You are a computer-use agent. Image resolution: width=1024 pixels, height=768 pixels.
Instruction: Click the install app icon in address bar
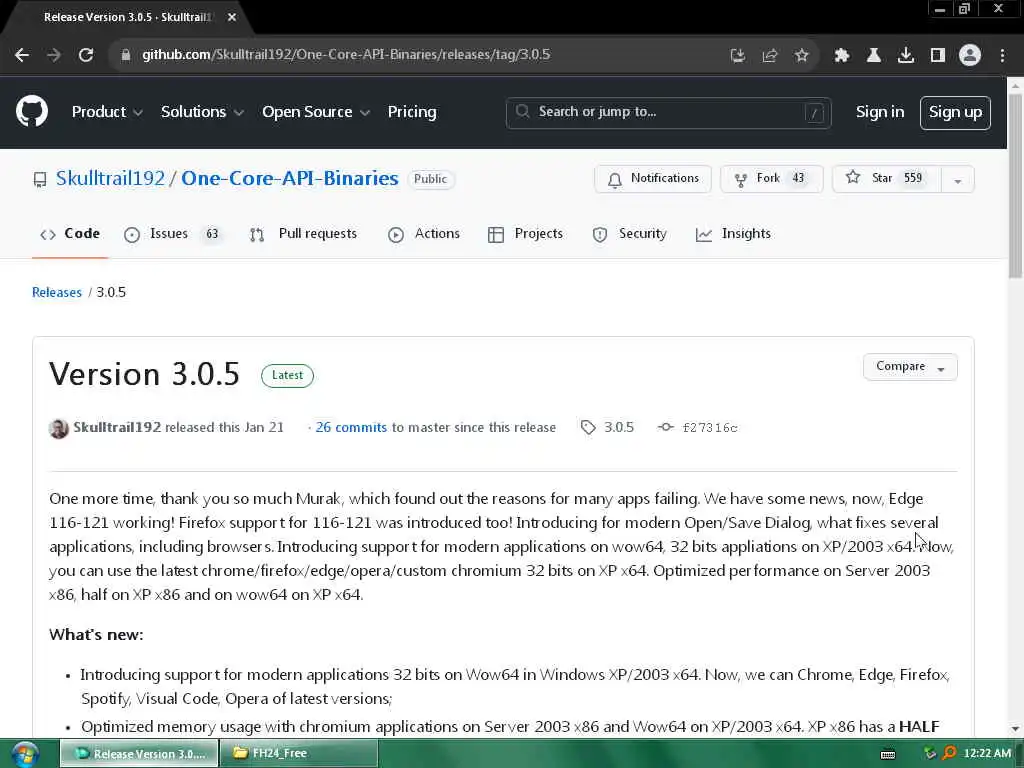737,56
